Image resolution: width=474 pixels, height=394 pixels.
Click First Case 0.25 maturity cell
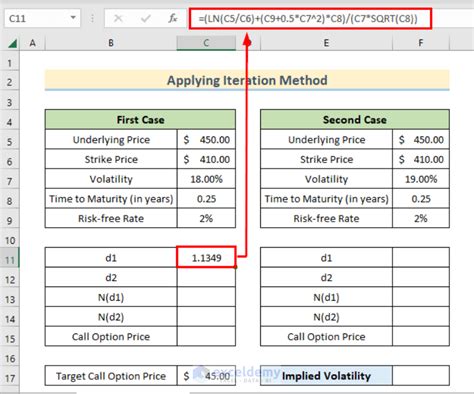[206, 199]
